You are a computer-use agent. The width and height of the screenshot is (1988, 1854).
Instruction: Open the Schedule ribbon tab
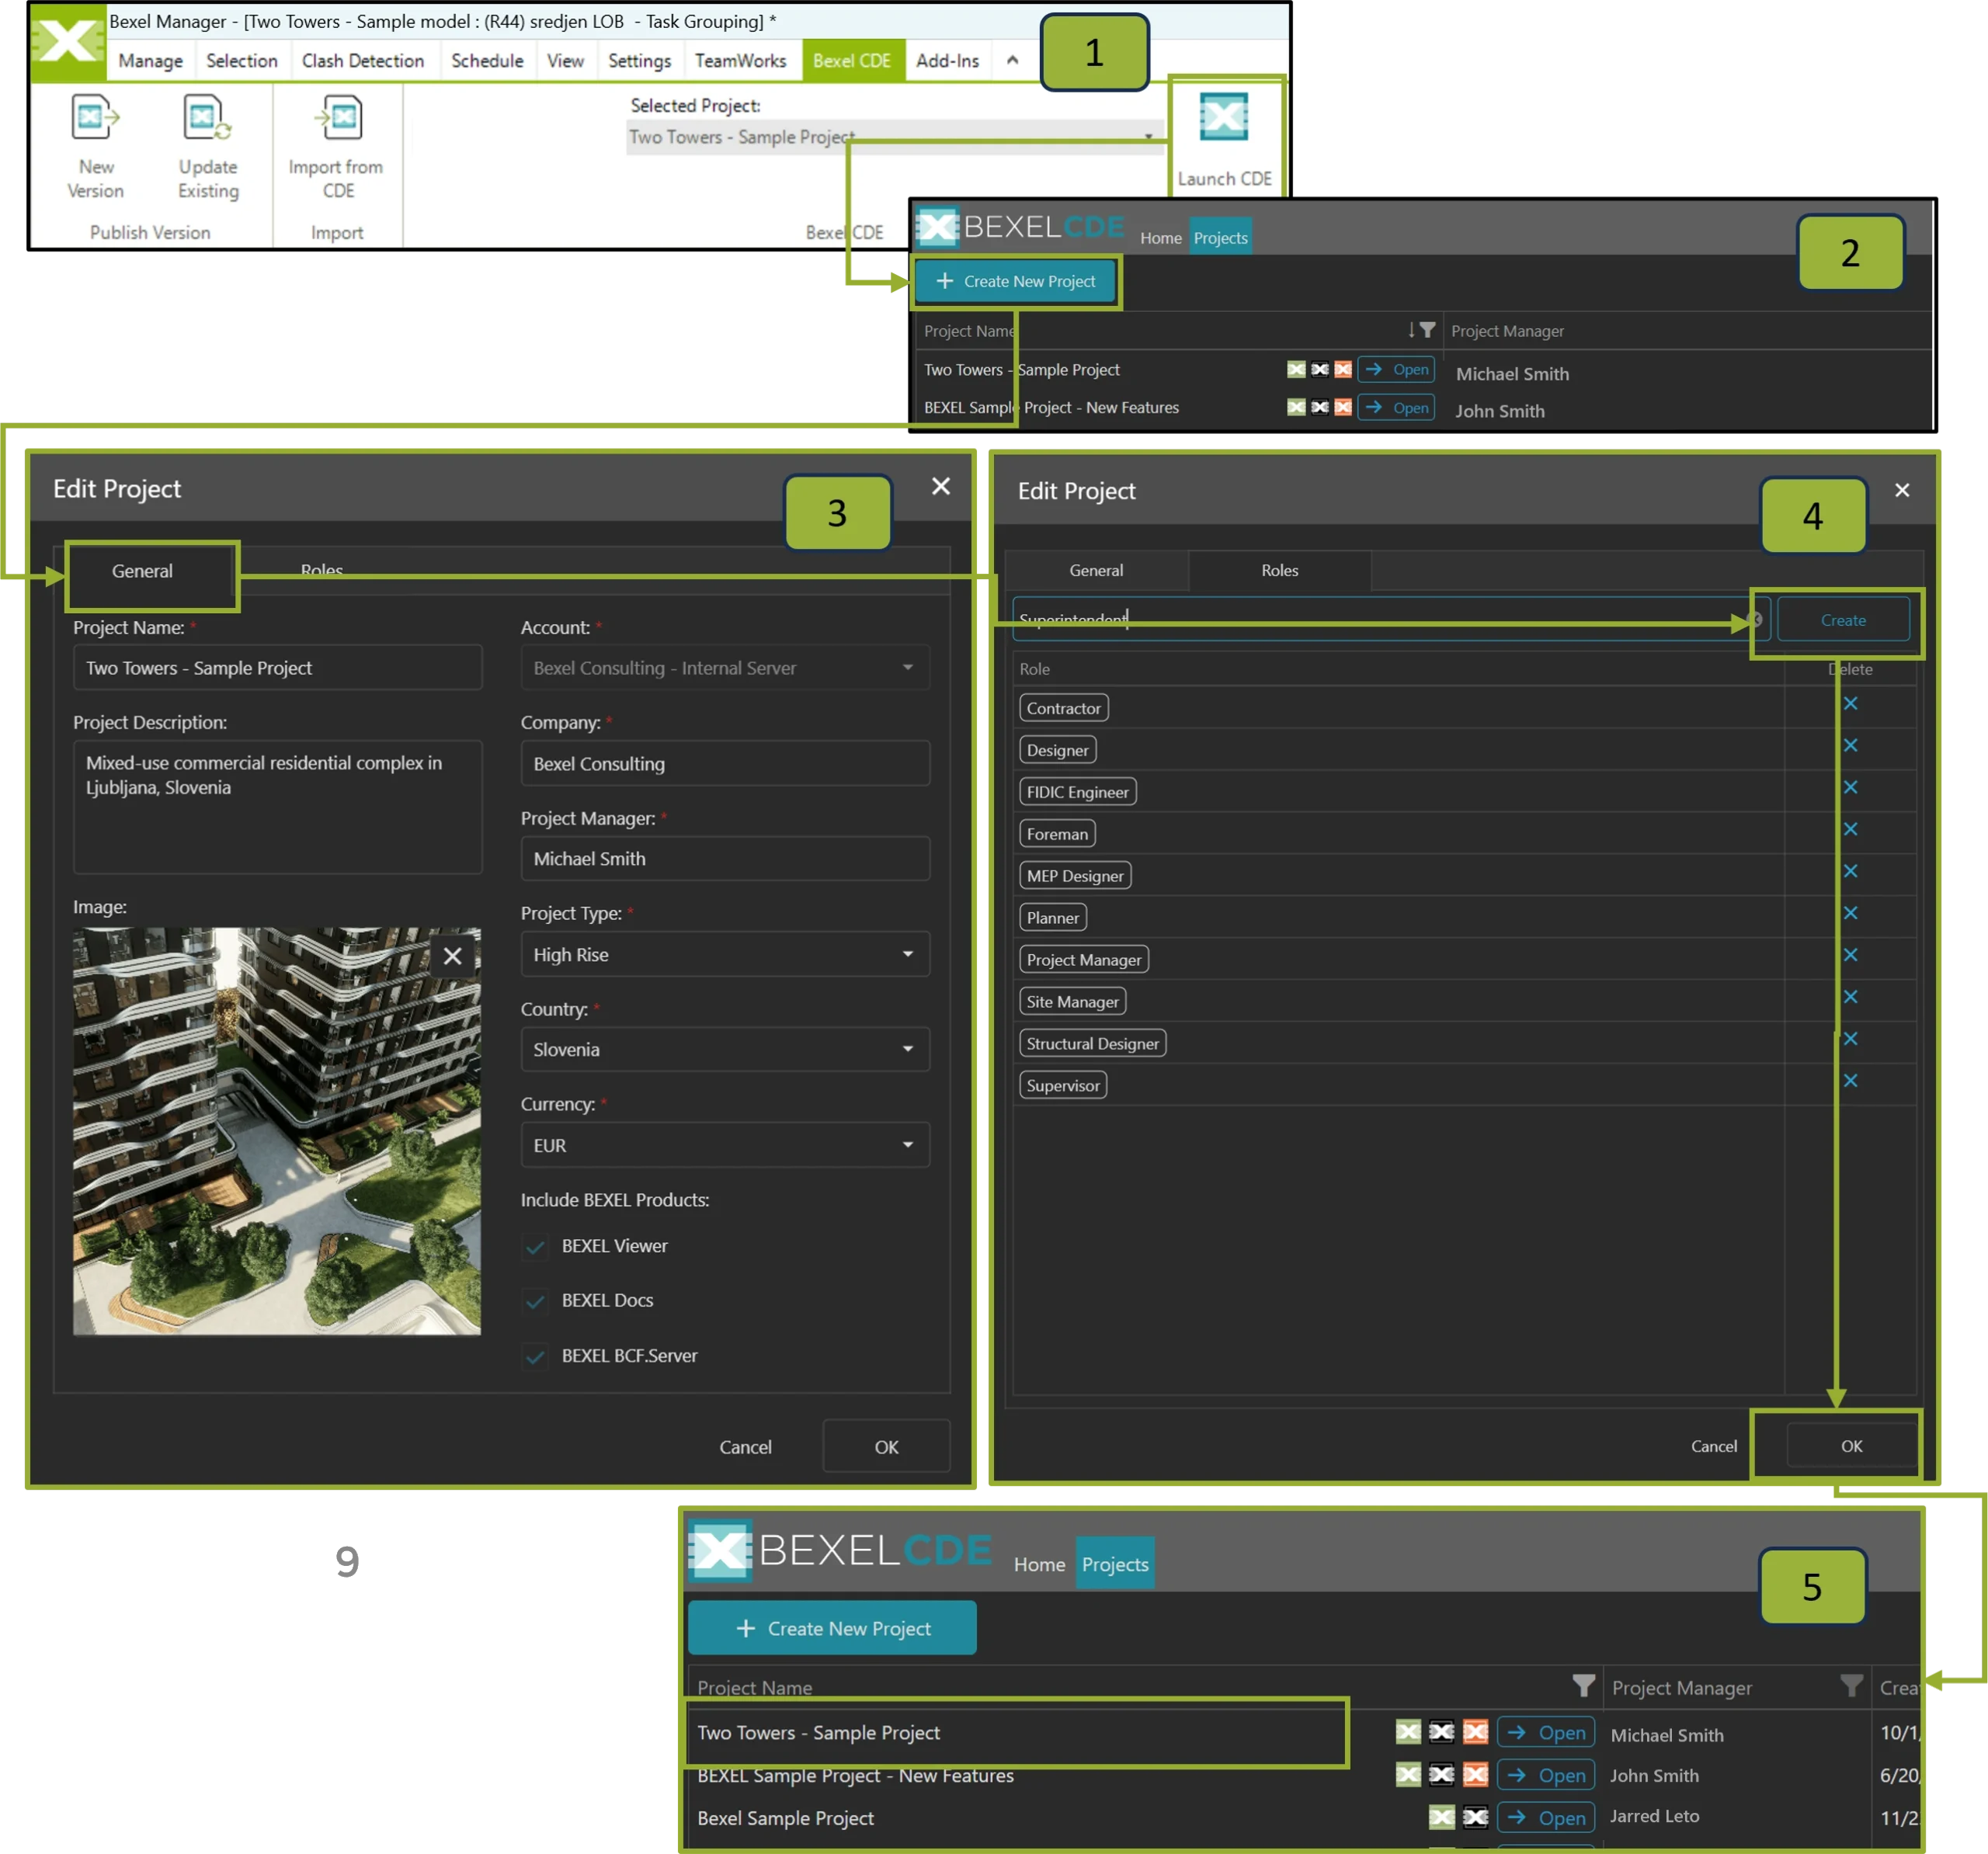pyautogui.click(x=487, y=61)
